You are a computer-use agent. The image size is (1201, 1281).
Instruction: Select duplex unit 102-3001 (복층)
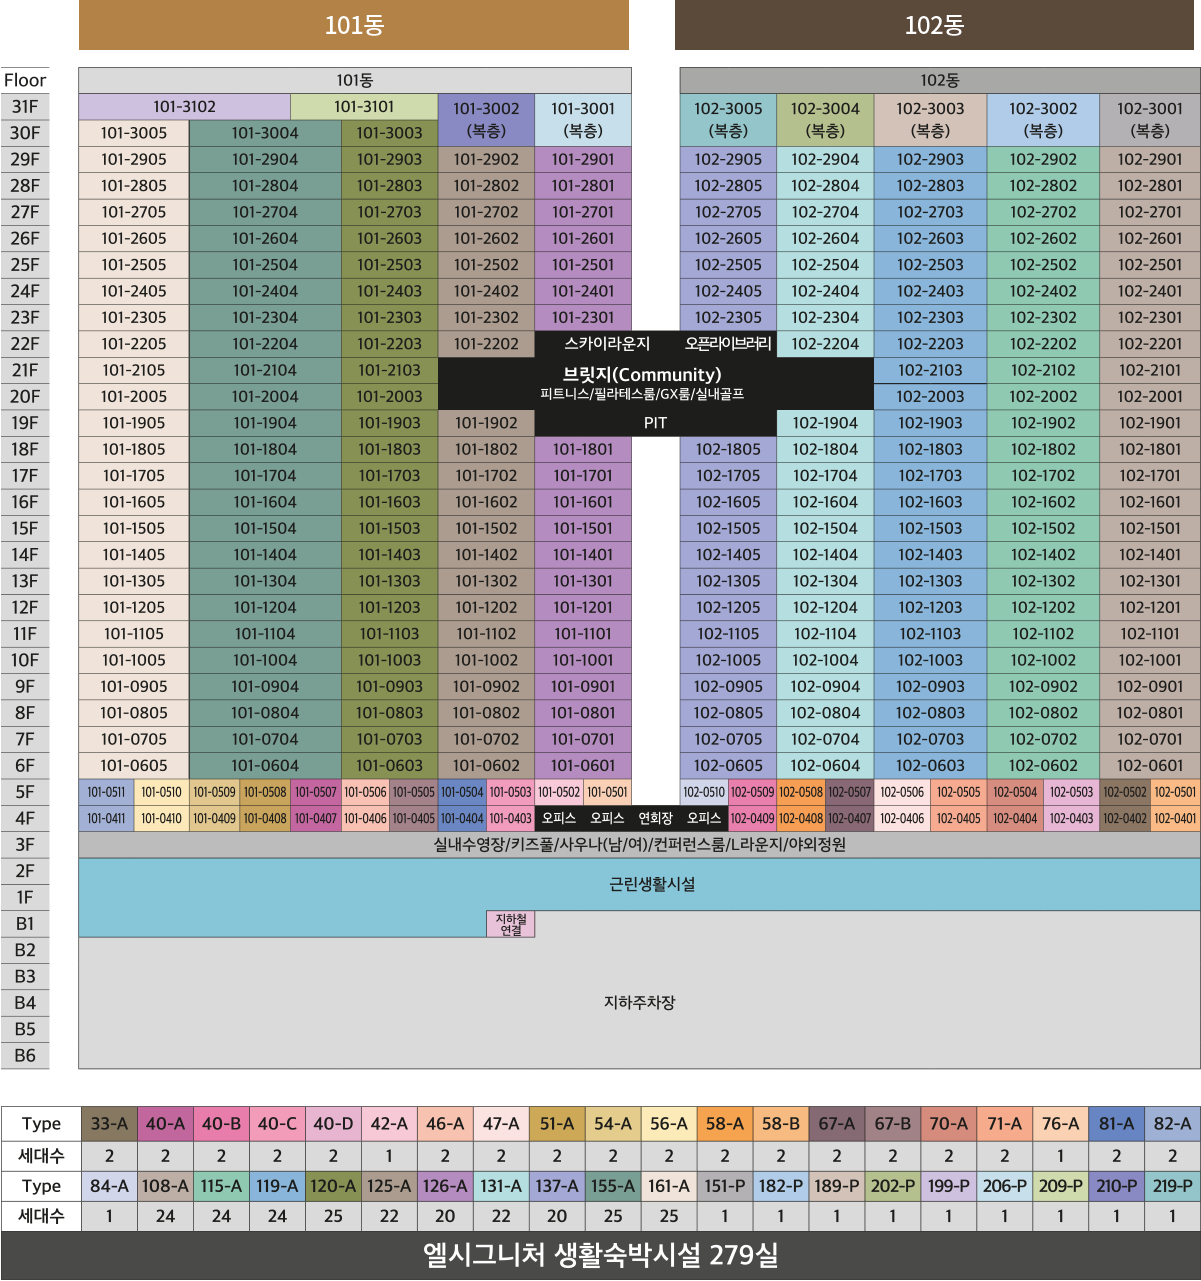[x=1150, y=120]
